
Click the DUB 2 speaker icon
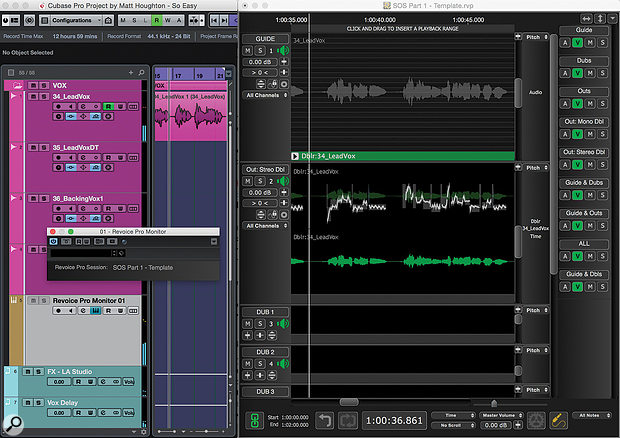pyautogui.click(x=283, y=364)
